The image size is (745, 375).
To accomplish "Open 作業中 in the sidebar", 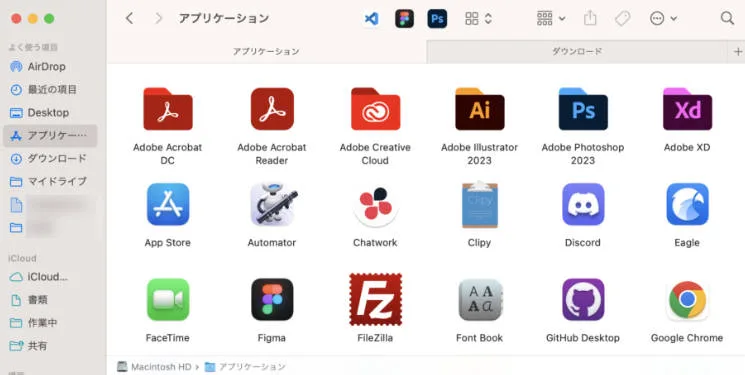I will 50,323.
